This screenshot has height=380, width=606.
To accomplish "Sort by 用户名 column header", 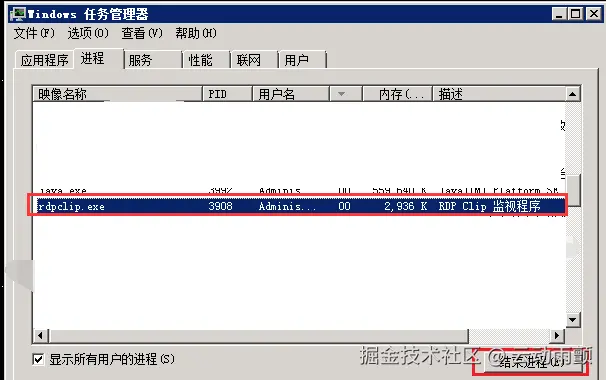I will 291,94.
